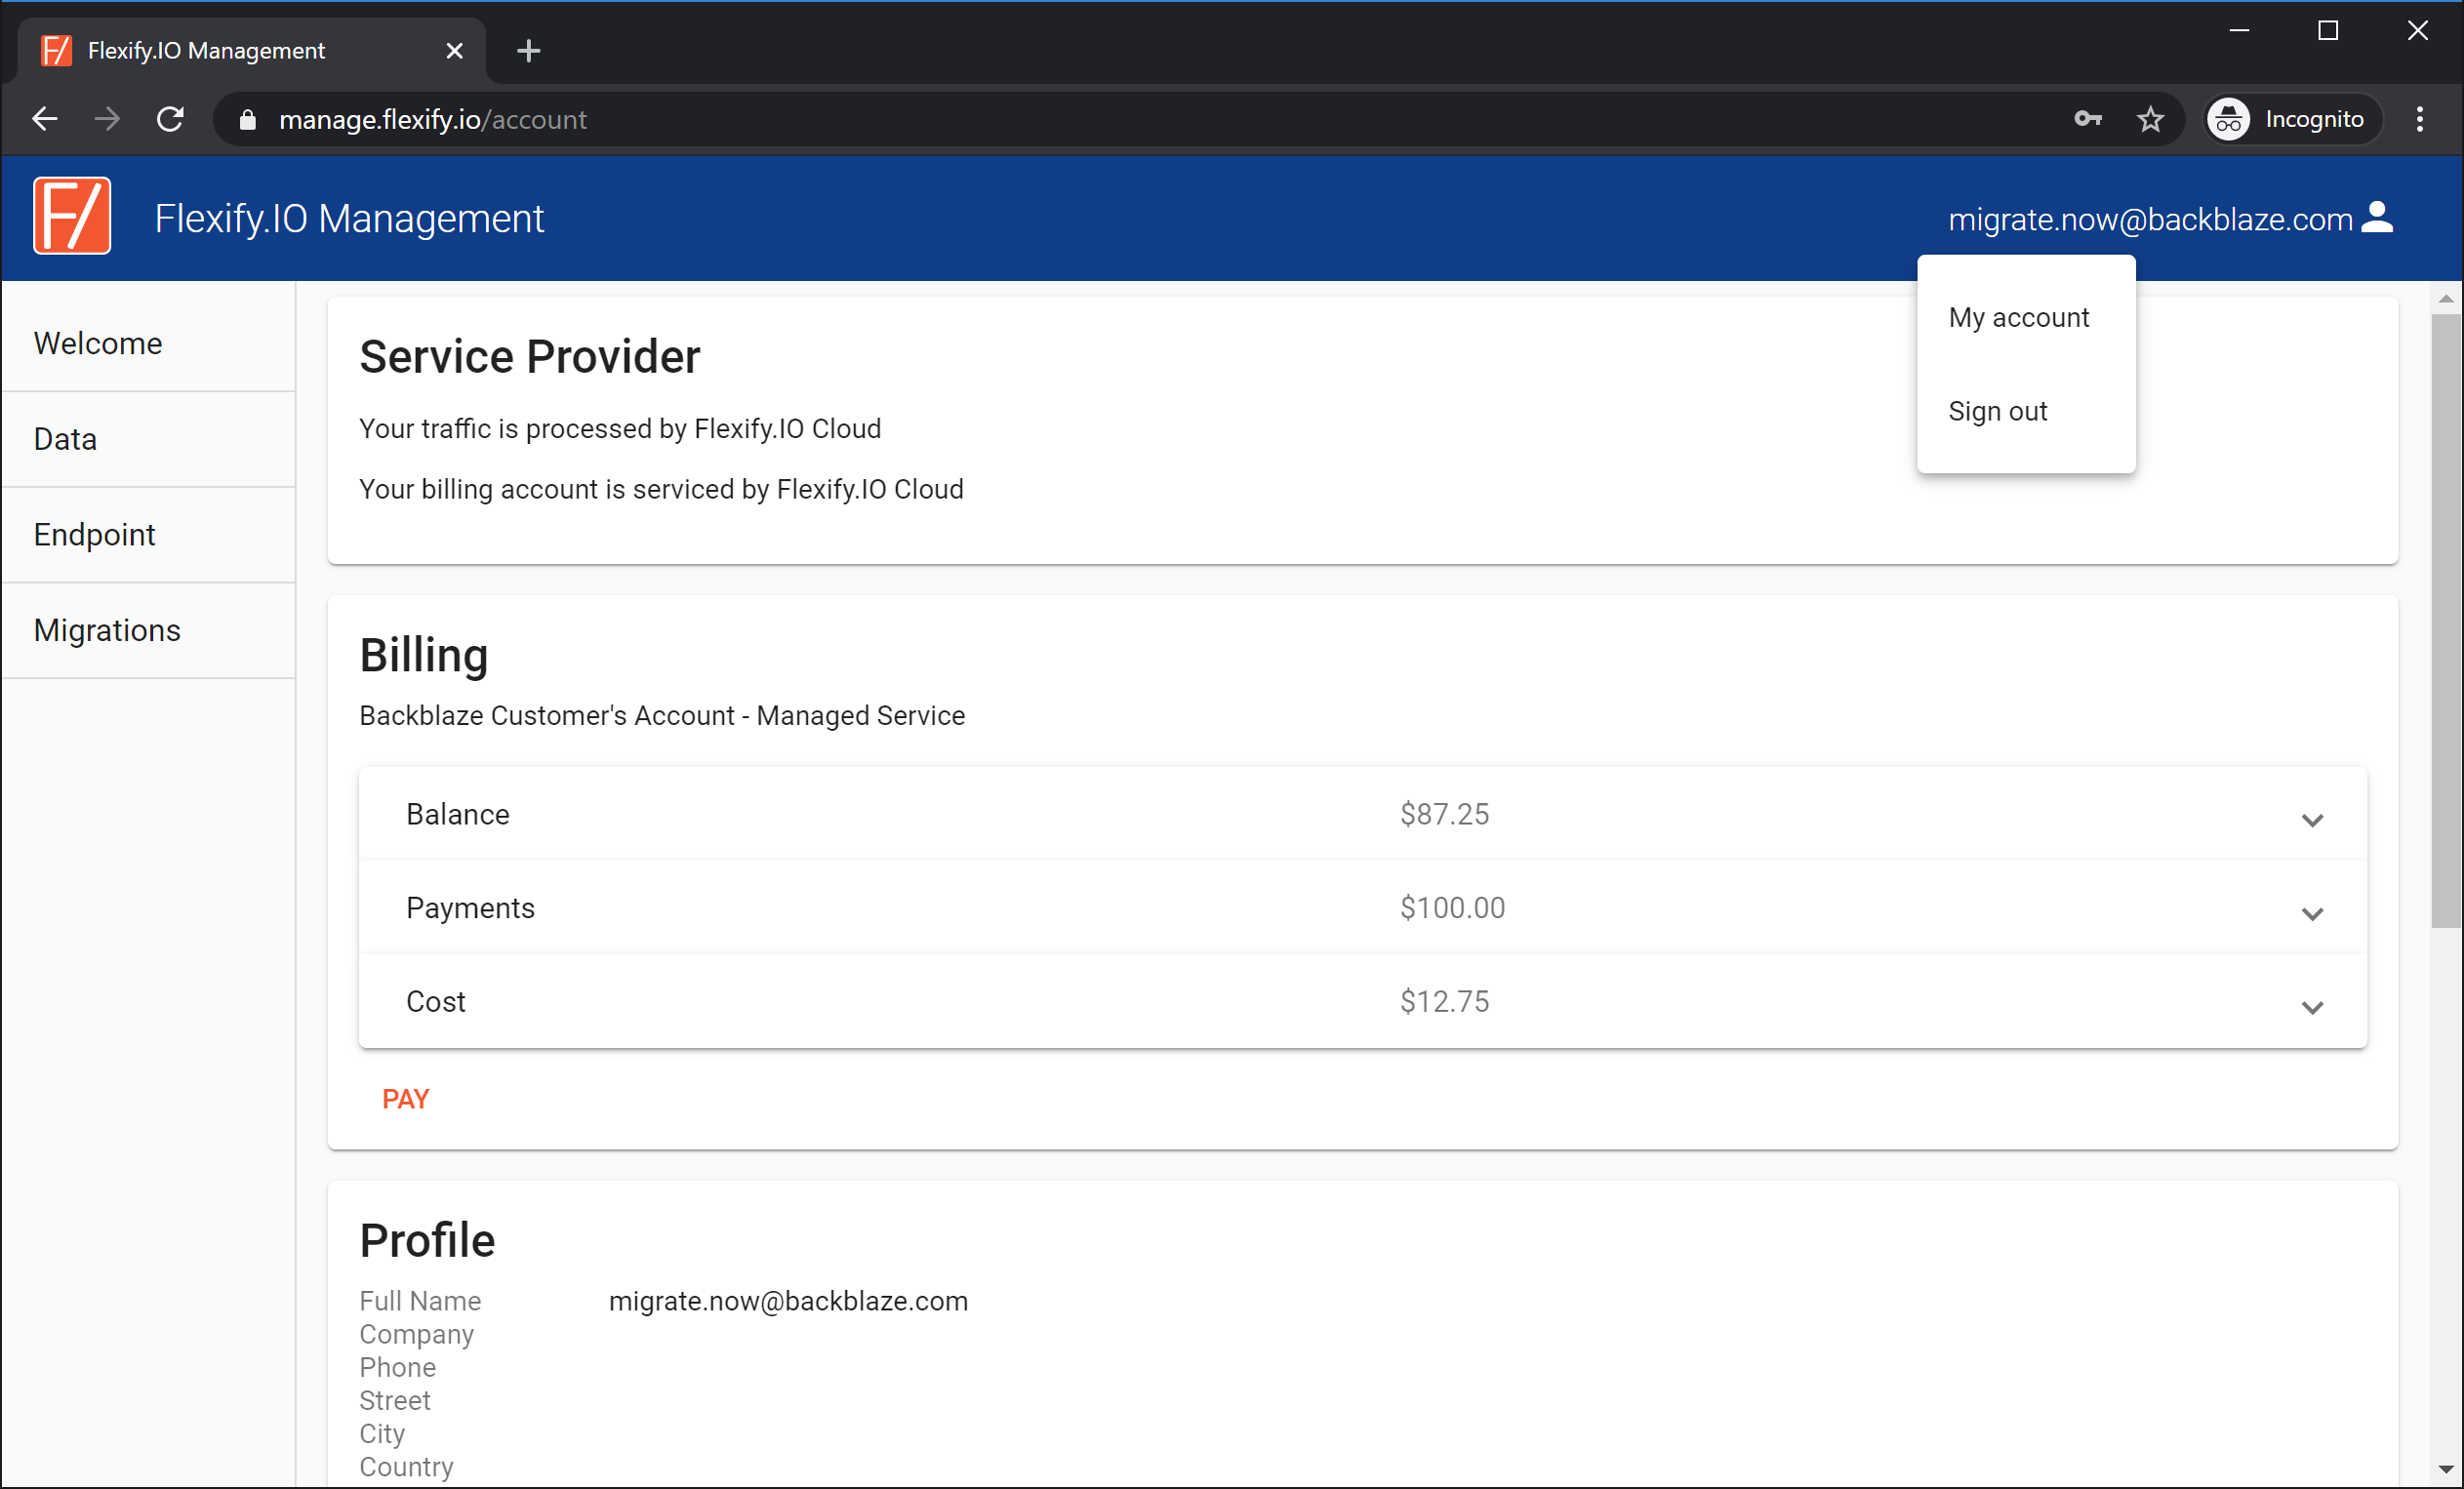
Task: Open the Welcome sidebar item
Action: tap(148, 343)
